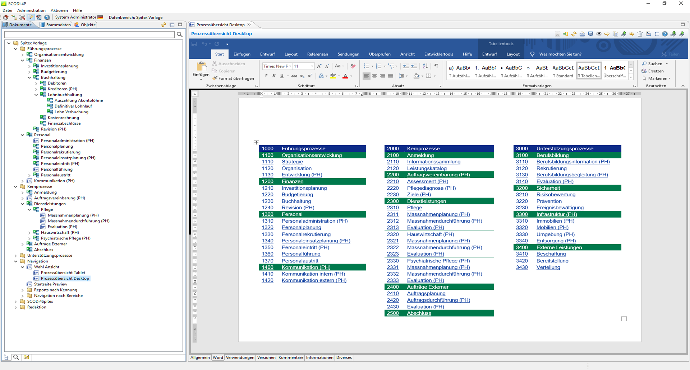Open the font name dropdown
Image resolution: width=690 pixels, height=370 pixels.
(x=277, y=66)
